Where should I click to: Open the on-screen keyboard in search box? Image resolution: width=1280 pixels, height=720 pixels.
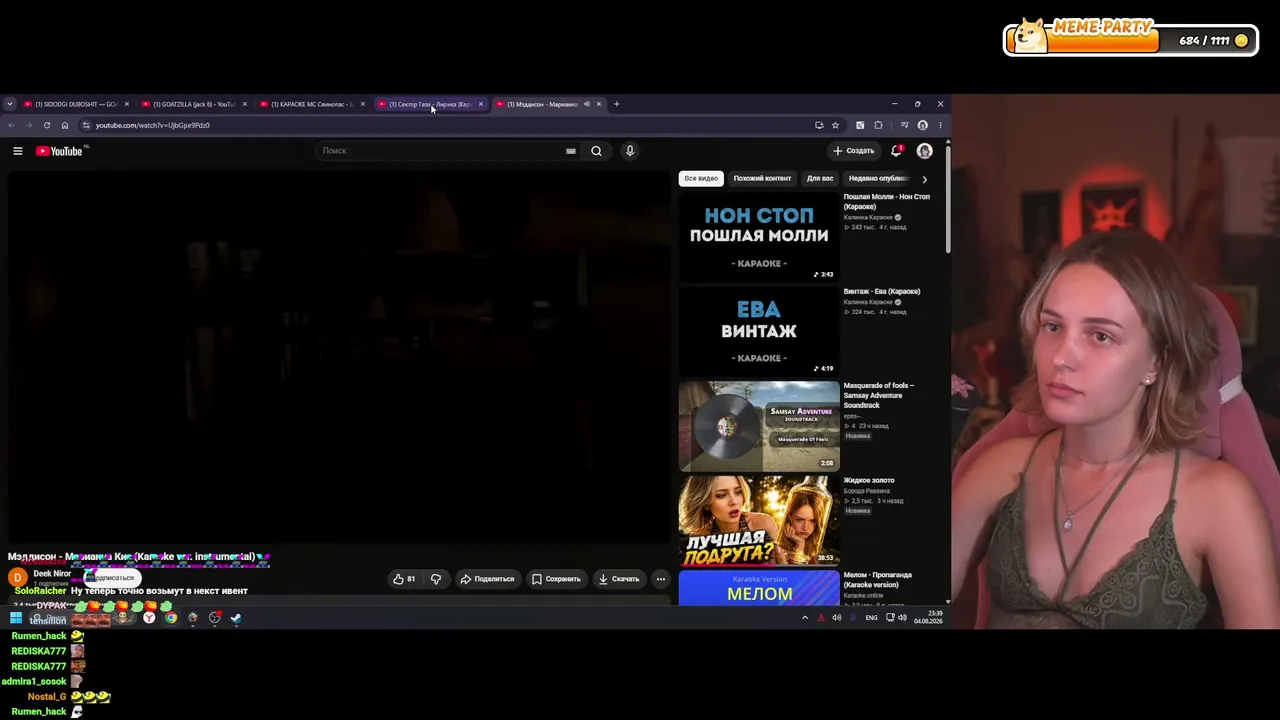tap(570, 151)
